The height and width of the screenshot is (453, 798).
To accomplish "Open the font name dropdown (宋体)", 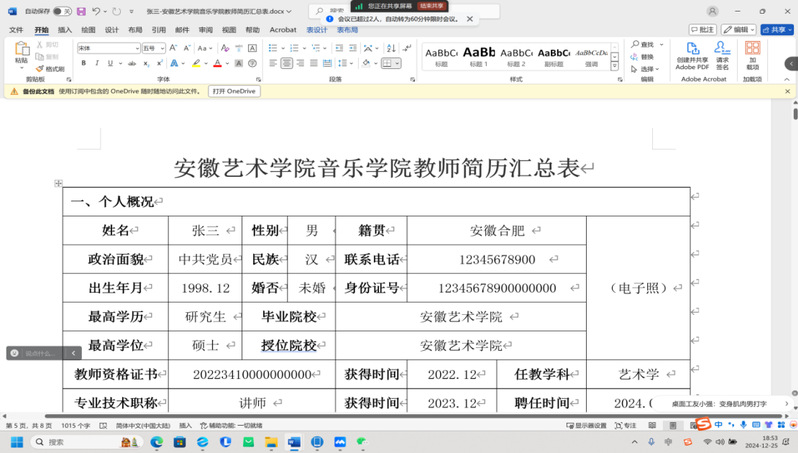I will click(136, 48).
